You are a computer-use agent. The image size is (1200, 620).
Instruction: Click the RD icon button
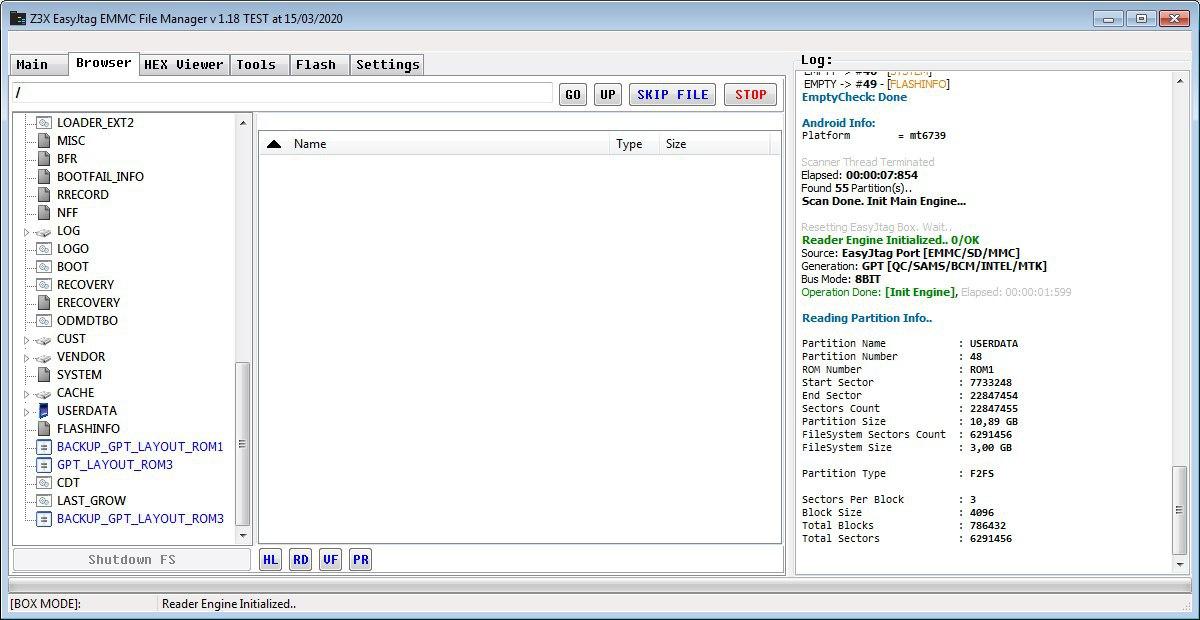pos(301,560)
